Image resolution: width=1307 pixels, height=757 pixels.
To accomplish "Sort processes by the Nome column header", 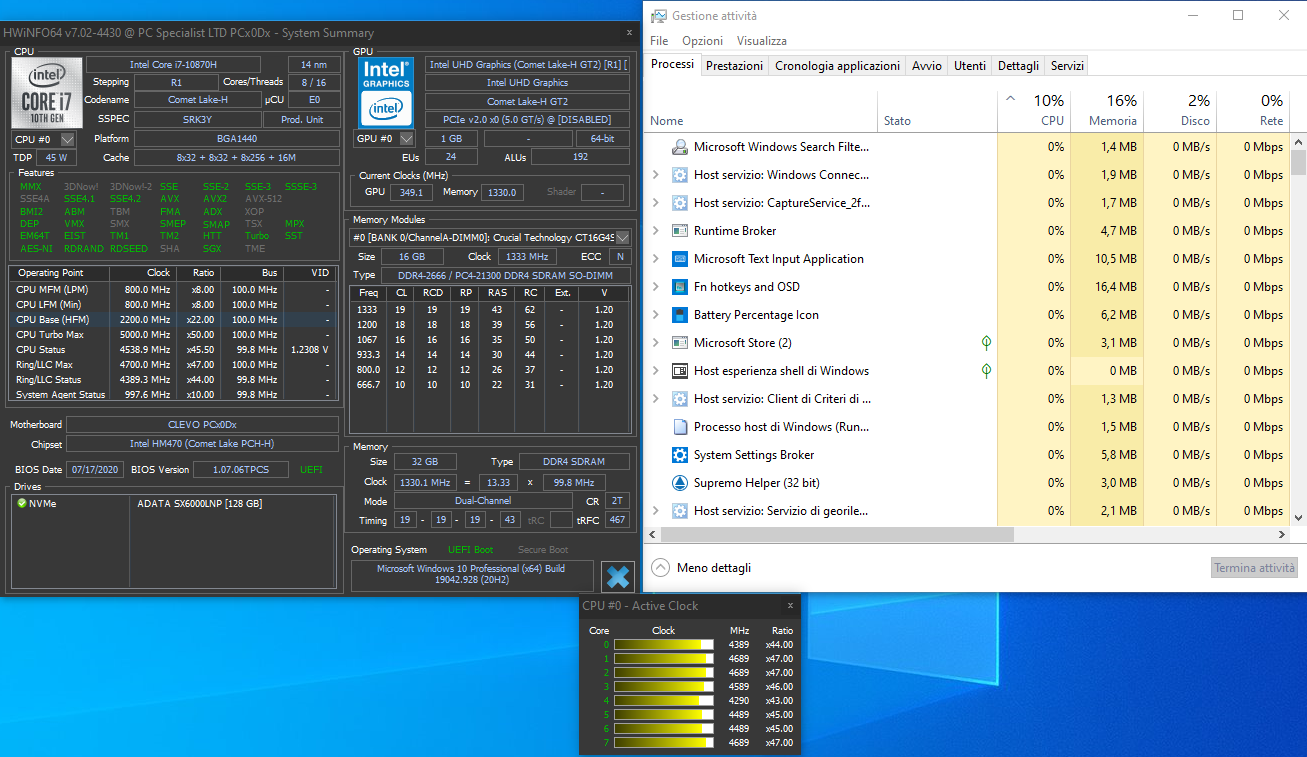I will coord(762,112).
